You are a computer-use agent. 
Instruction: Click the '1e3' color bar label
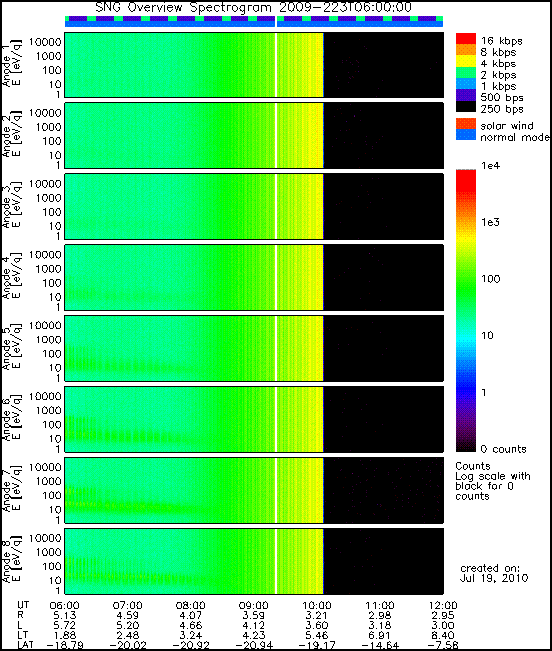[491, 223]
